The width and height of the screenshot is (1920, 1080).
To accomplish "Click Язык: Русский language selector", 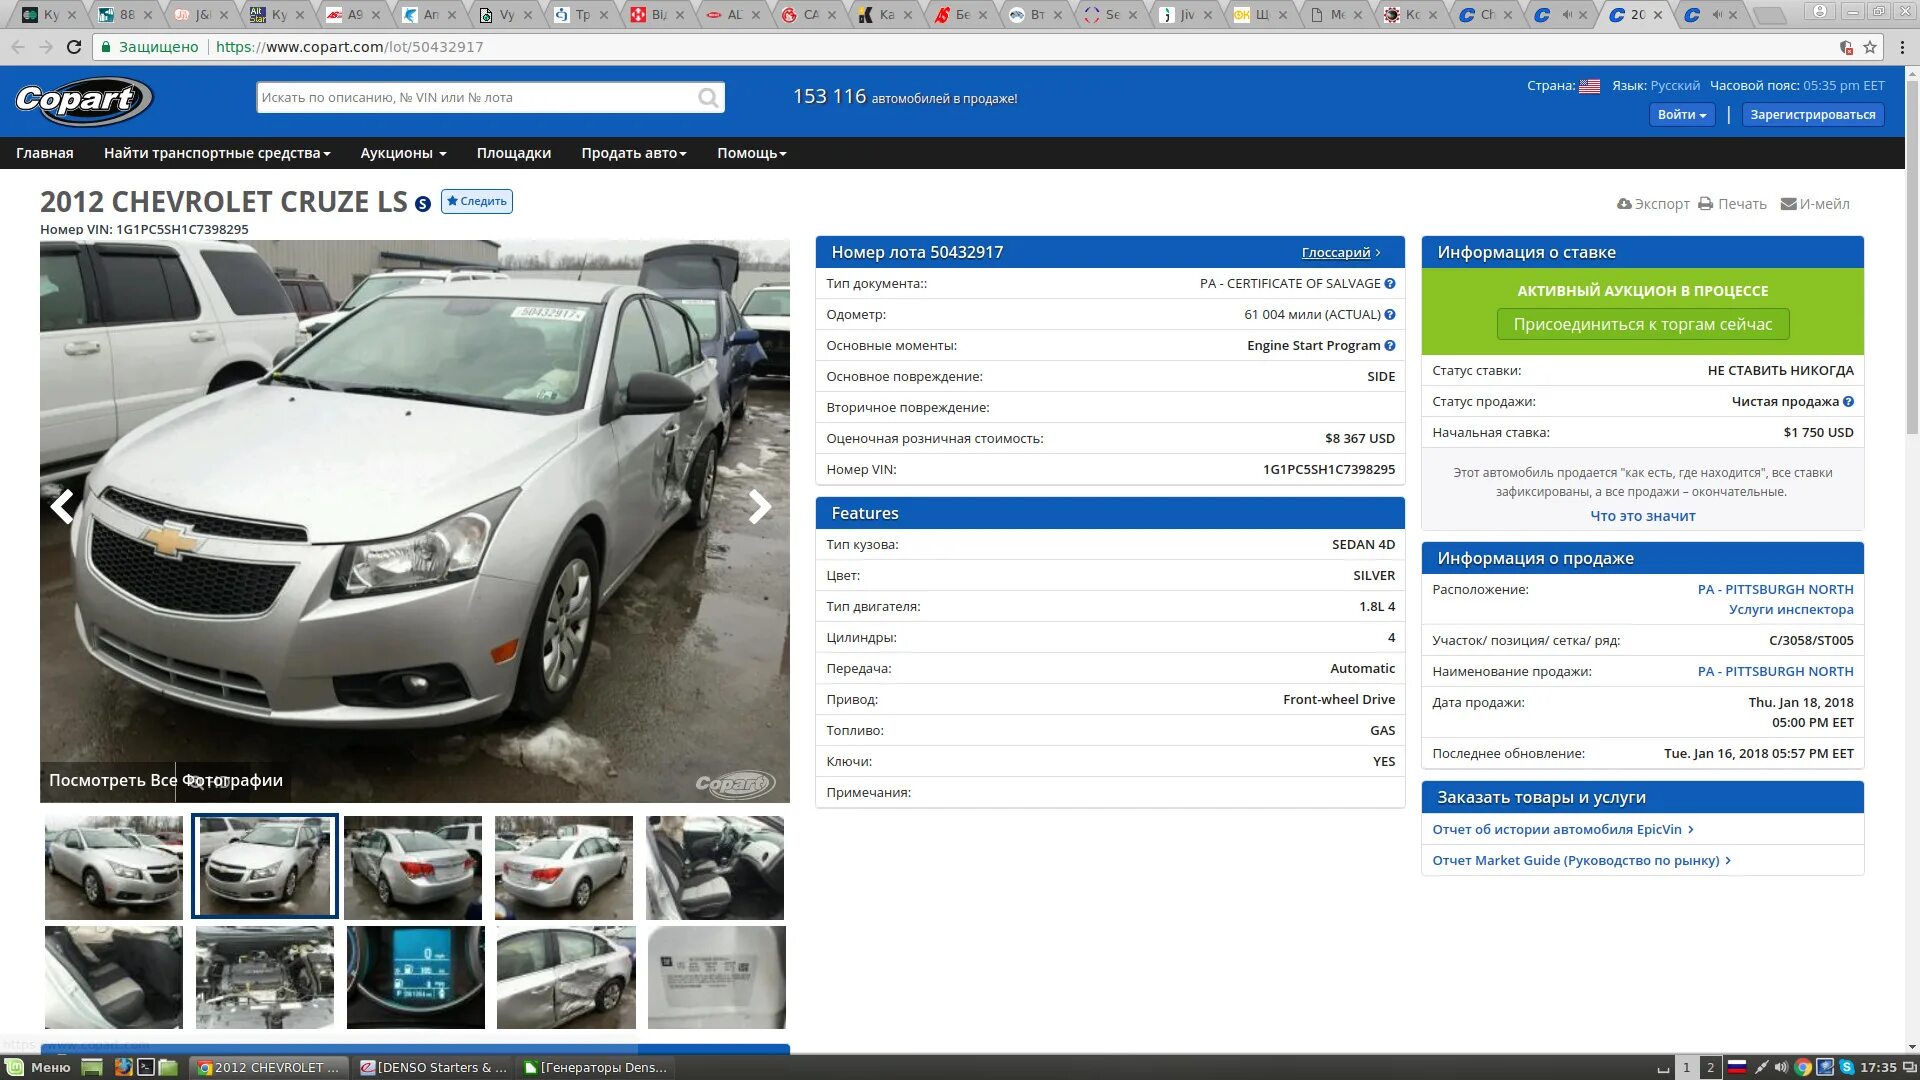I will 1656,86.
